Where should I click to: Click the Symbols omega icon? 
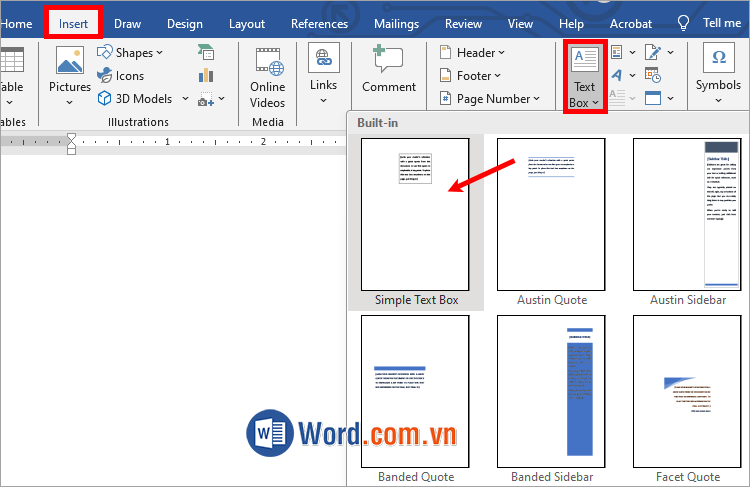point(718,57)
